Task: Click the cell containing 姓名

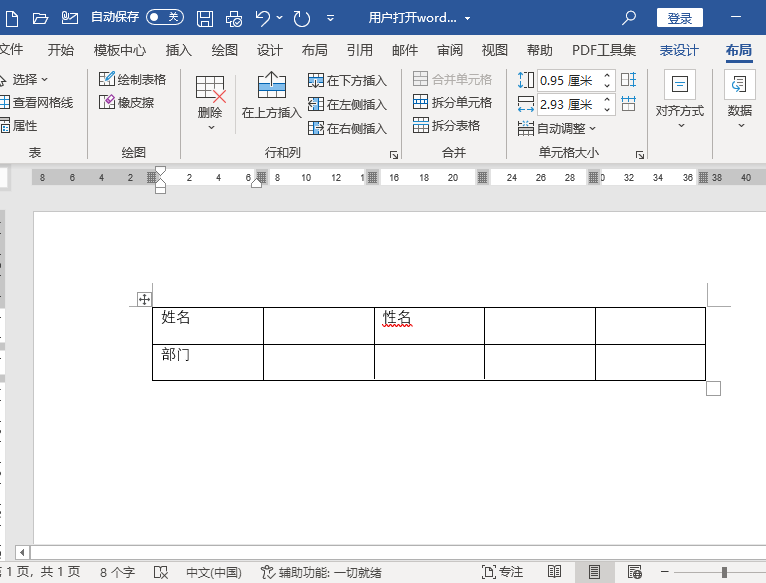Action: pos(208,326)
